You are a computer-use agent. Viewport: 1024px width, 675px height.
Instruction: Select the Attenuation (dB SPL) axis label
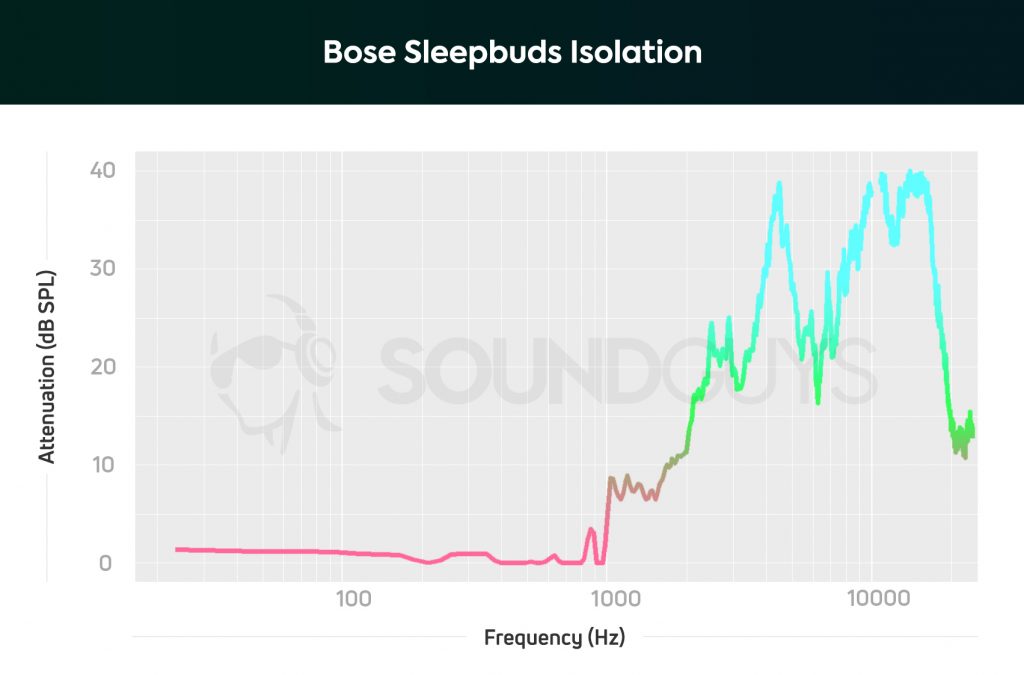[46, 366]
